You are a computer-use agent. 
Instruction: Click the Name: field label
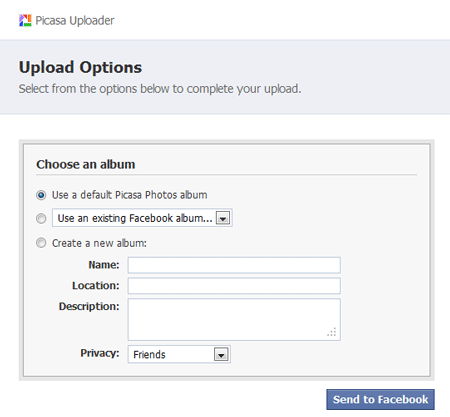point(104,265)
